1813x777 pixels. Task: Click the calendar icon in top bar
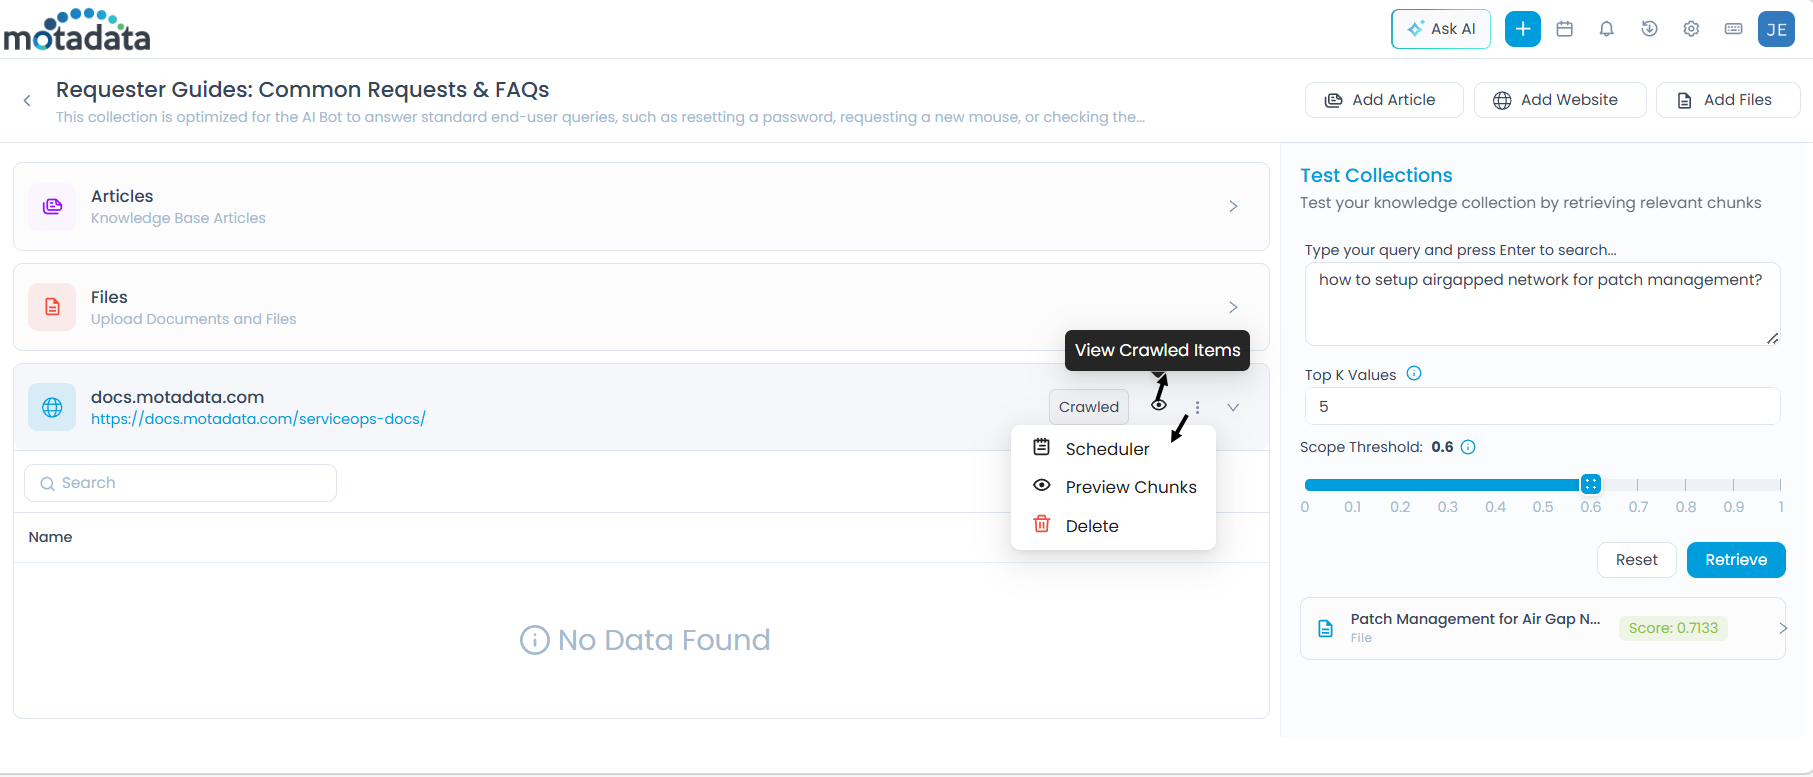click(x=1565, y=29)
